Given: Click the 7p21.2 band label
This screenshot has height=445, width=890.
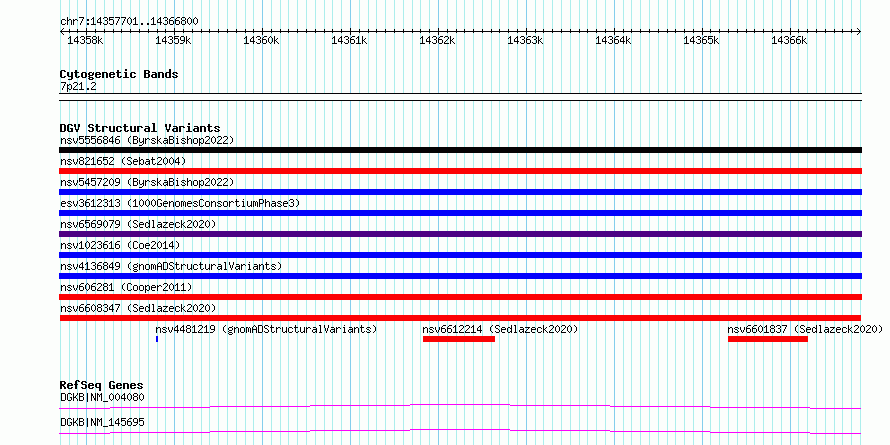Looking at the screenshot, I should [x=79, y=87].
